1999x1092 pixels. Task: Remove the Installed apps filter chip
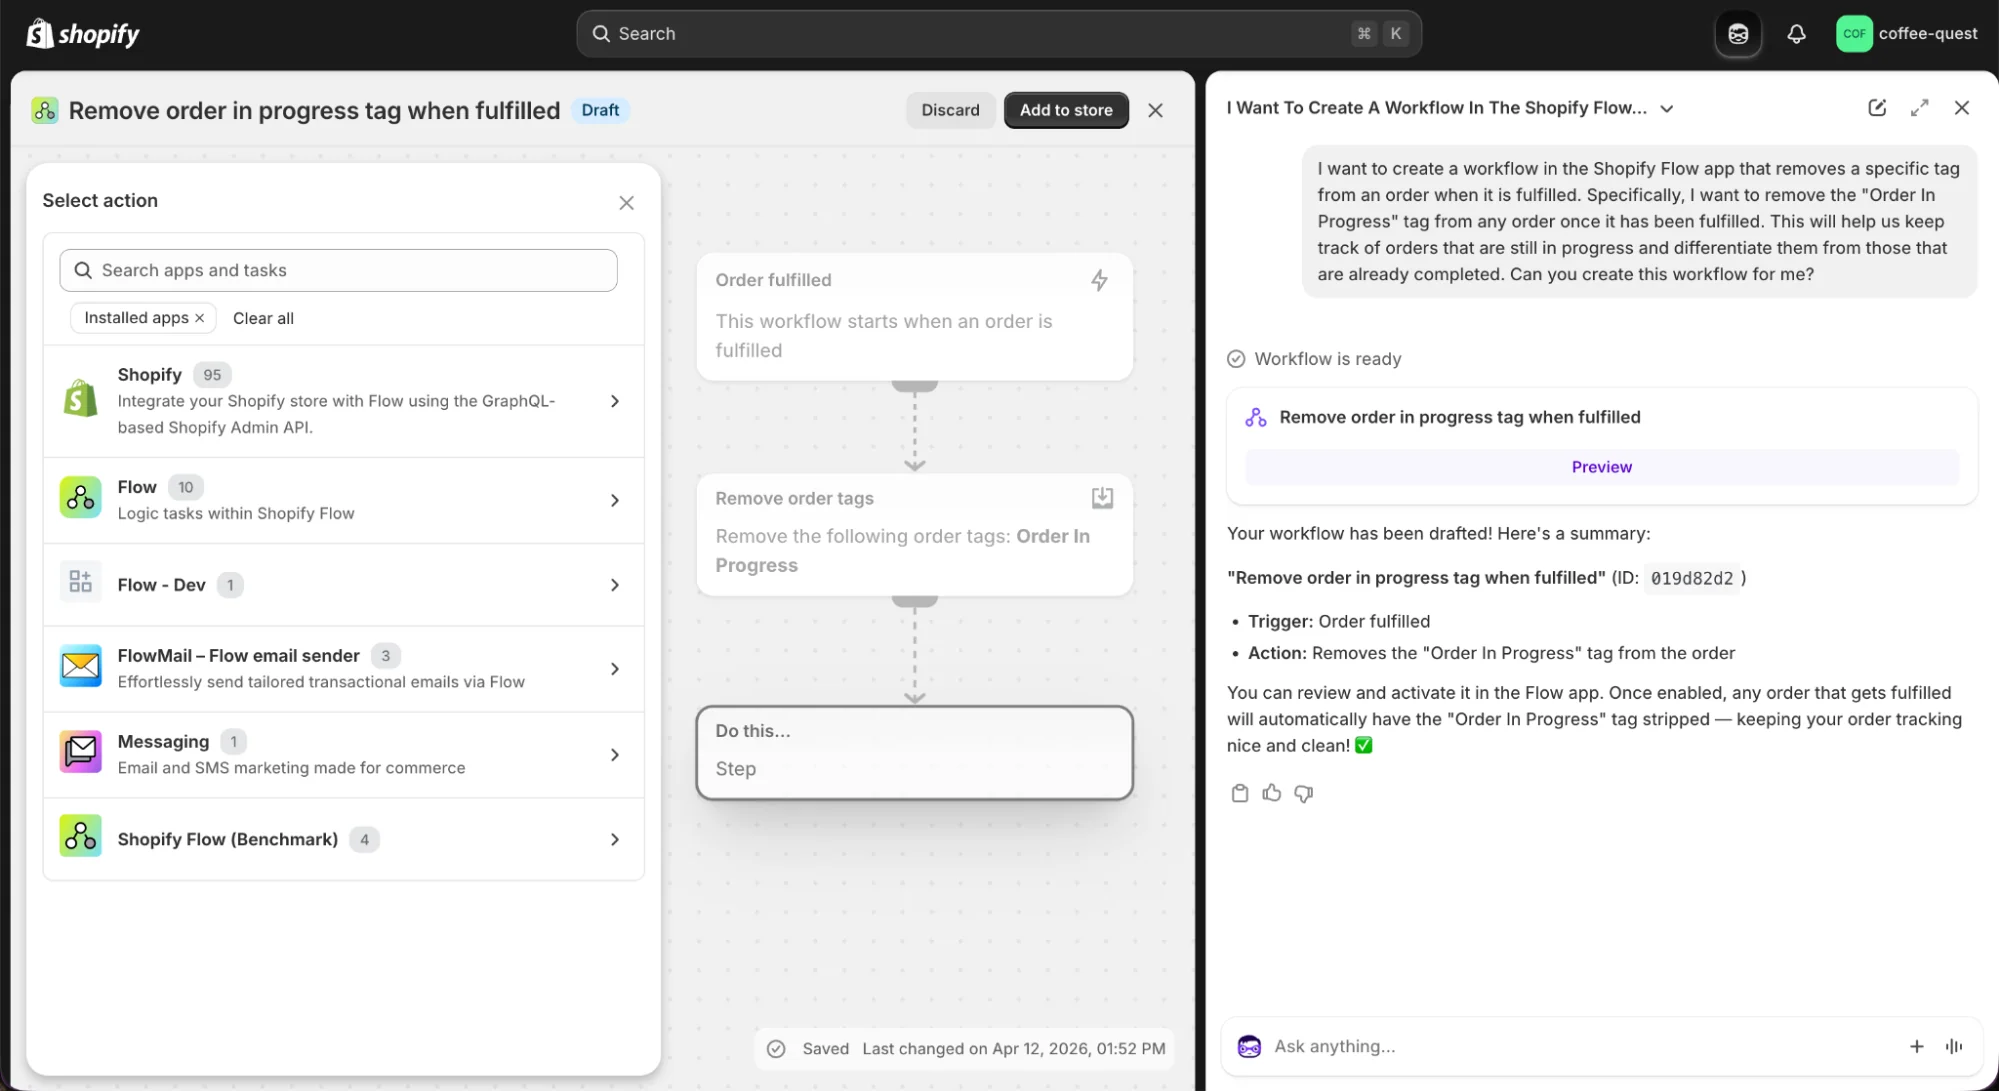click(x=200, y=318)
